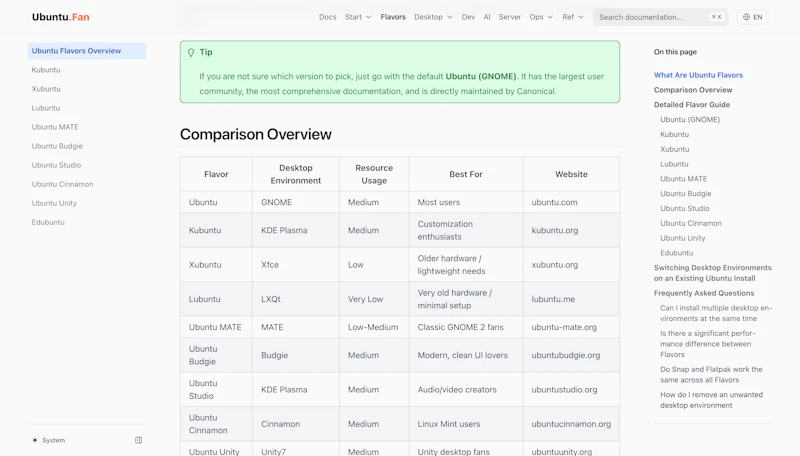Viewport: 800px width, 456px height.
Task: Collapse the sidebar with panel icon
Action: (x=138, y=440)
